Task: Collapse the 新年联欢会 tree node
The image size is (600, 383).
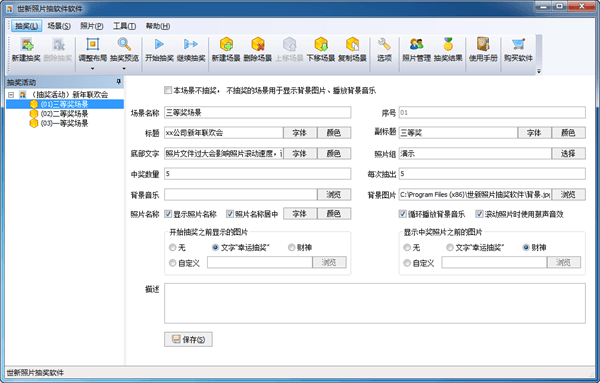Action: (x=11, y=95)
